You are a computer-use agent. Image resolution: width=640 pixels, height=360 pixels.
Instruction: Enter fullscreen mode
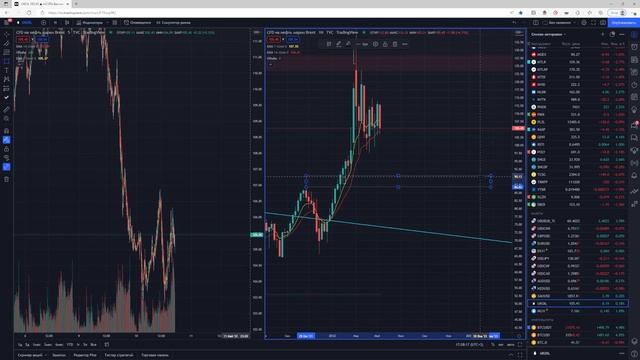(x=593, y=23)
